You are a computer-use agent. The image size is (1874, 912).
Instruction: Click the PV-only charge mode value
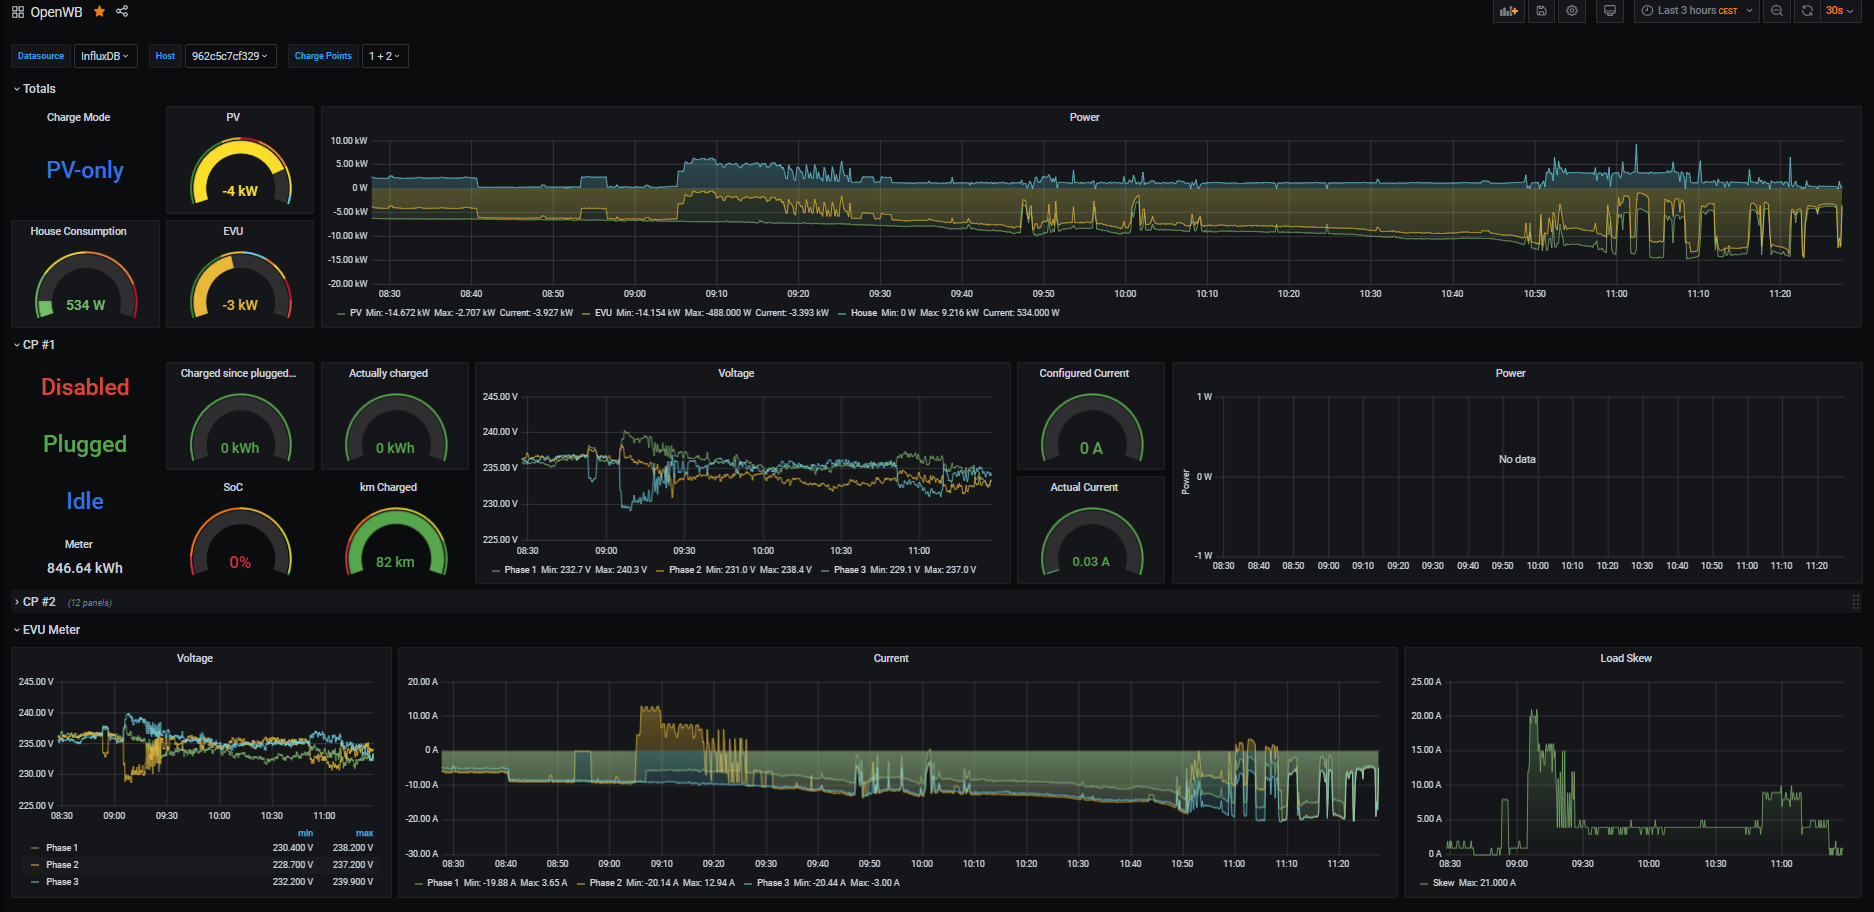pyautogui.click(x=85, y=170)
